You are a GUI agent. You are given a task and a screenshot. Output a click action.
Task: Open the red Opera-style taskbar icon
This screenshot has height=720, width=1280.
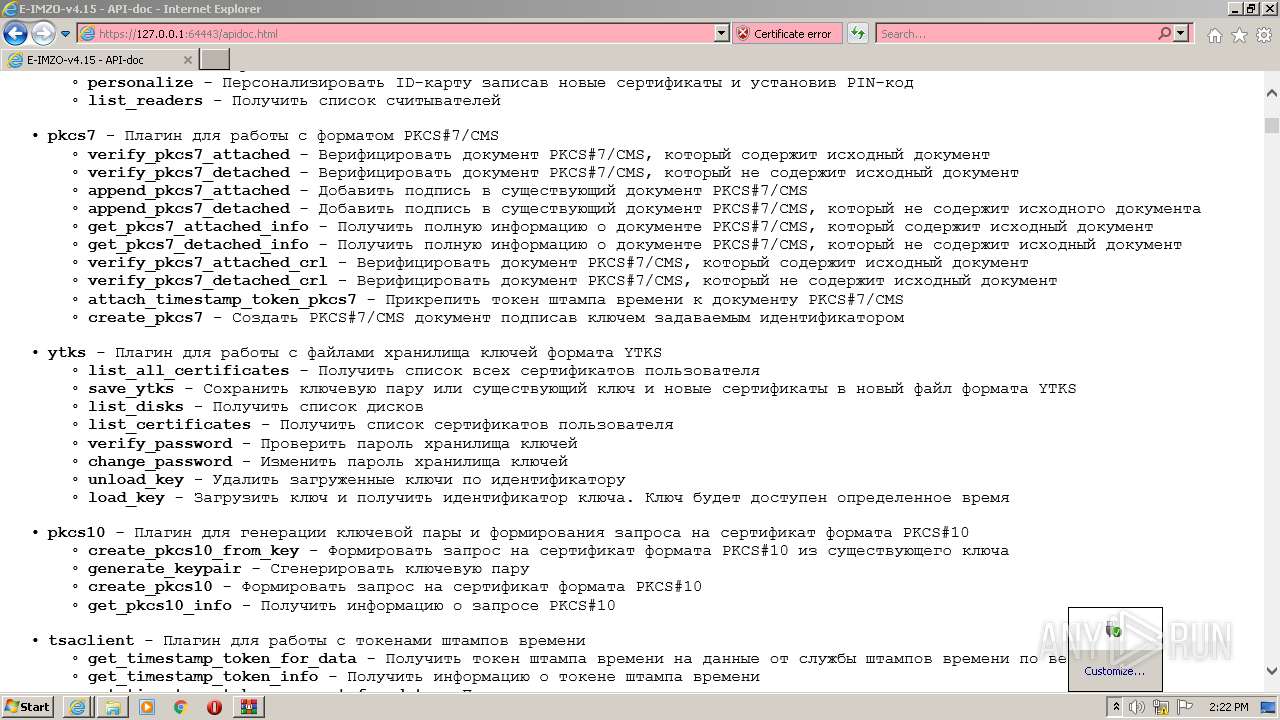click(x=214, y=707)
